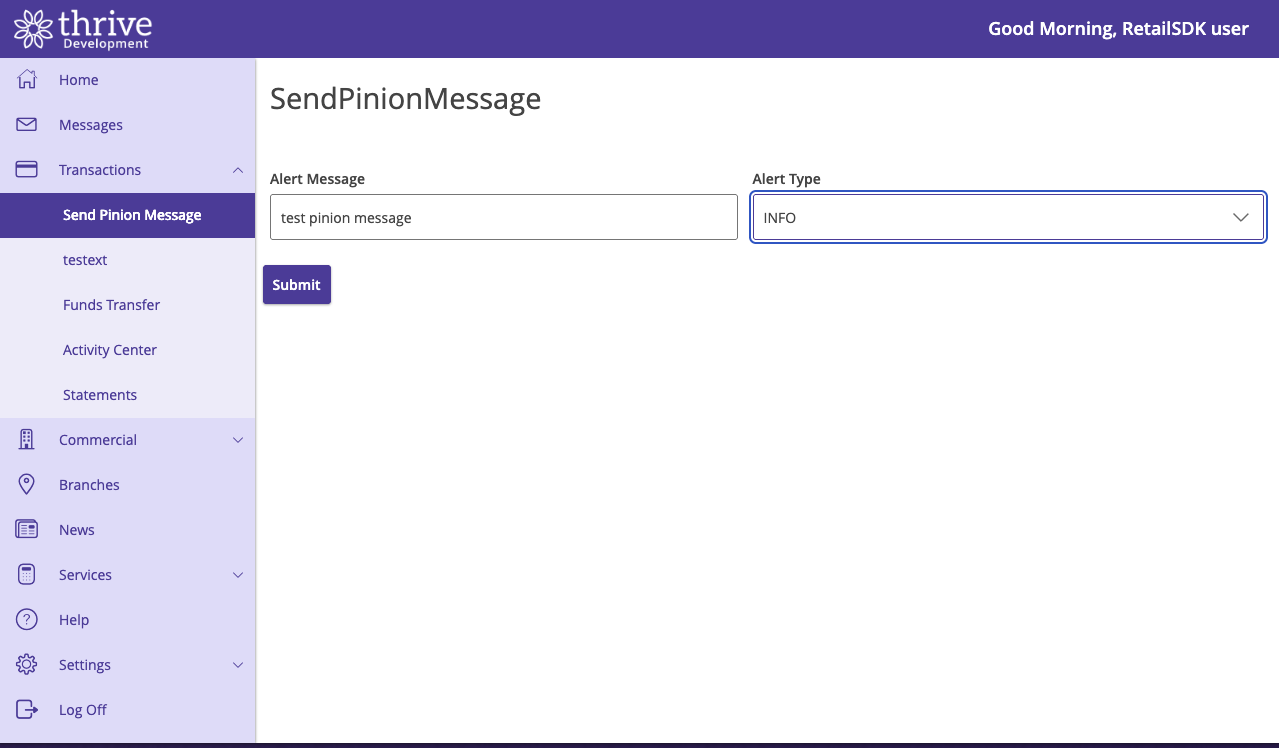The image size is (1279, 748).
Task: Click into the Alert Message field
Action: point(503,217)
